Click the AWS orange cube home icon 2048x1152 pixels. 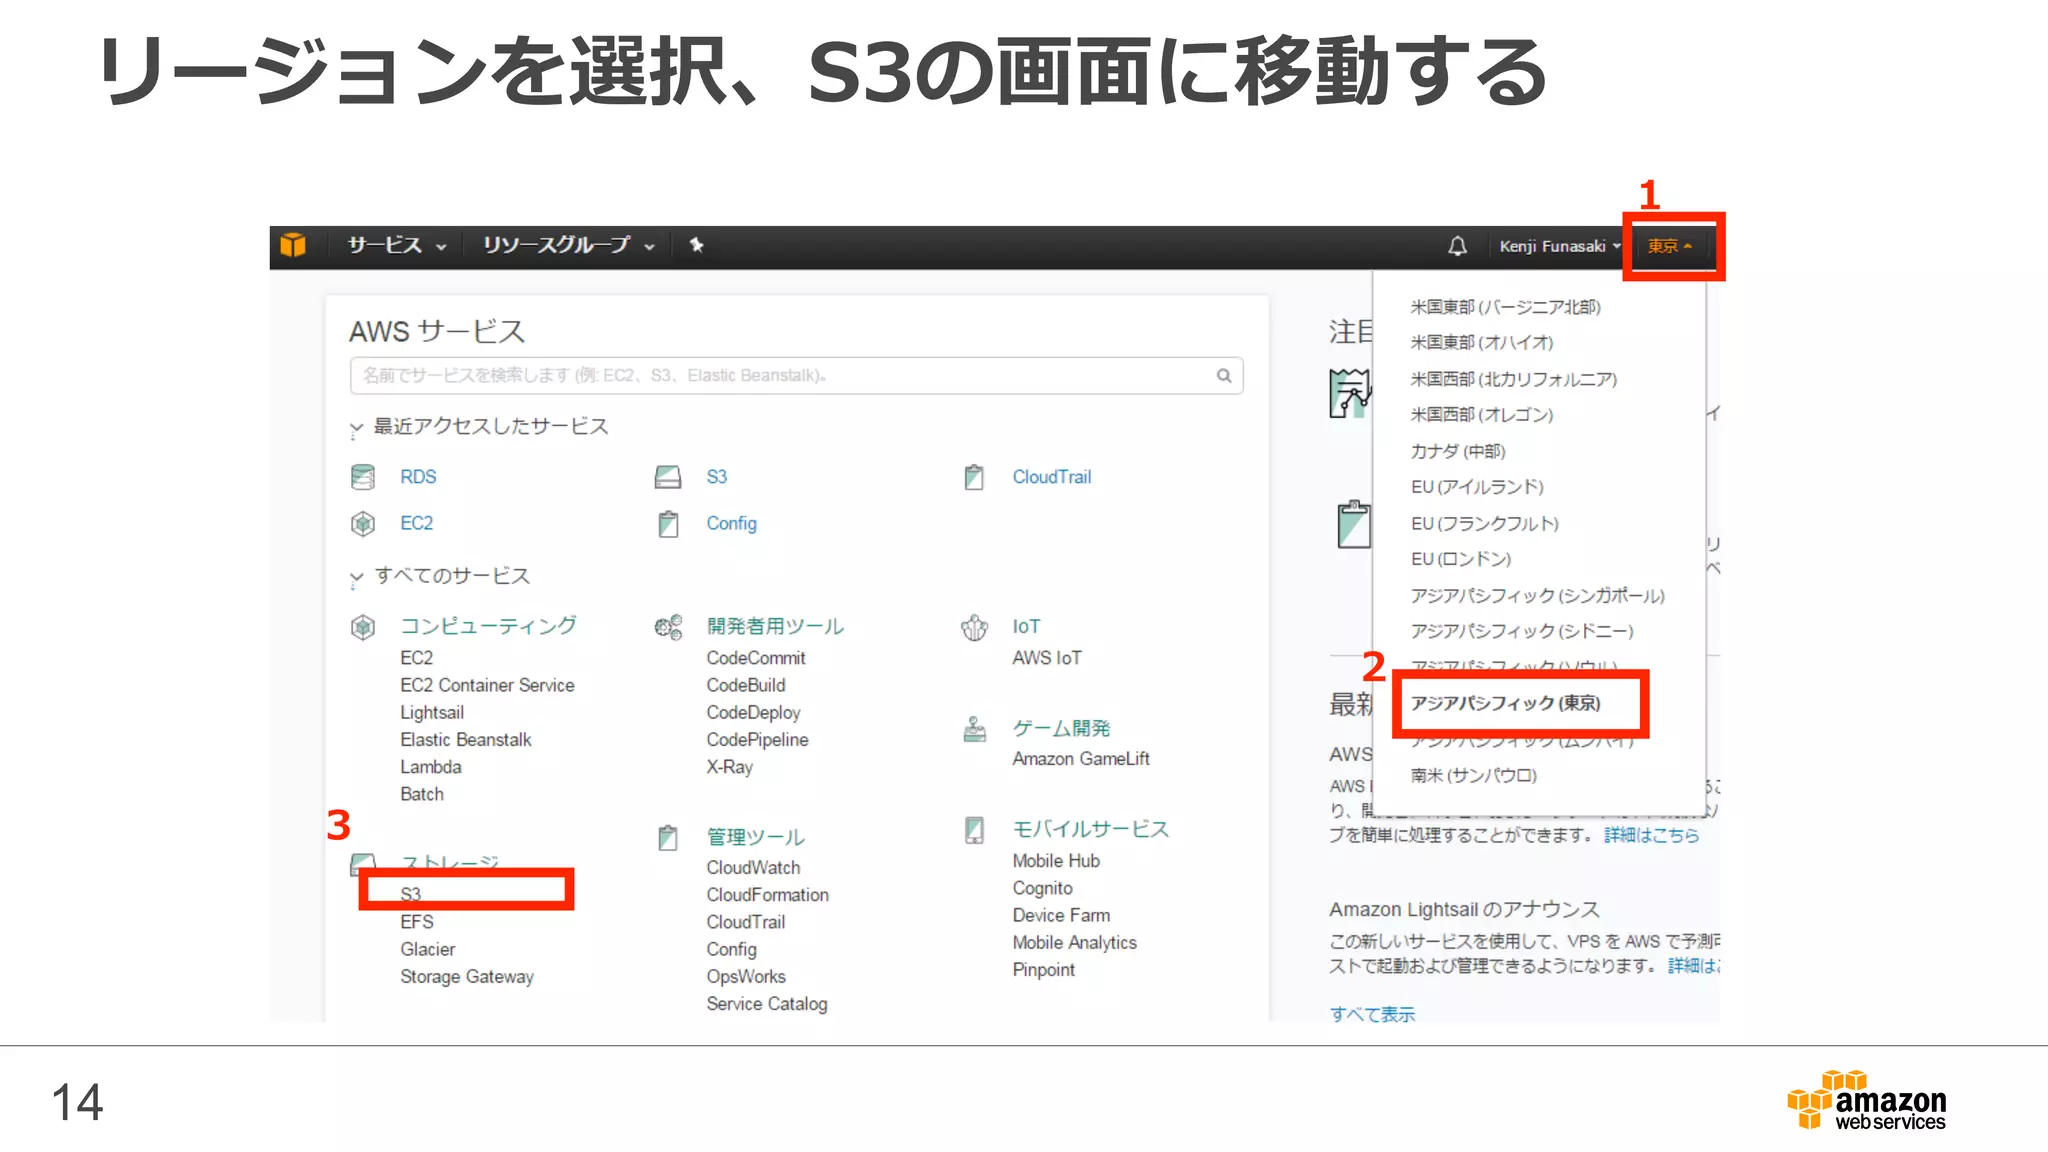click(293, 245)
